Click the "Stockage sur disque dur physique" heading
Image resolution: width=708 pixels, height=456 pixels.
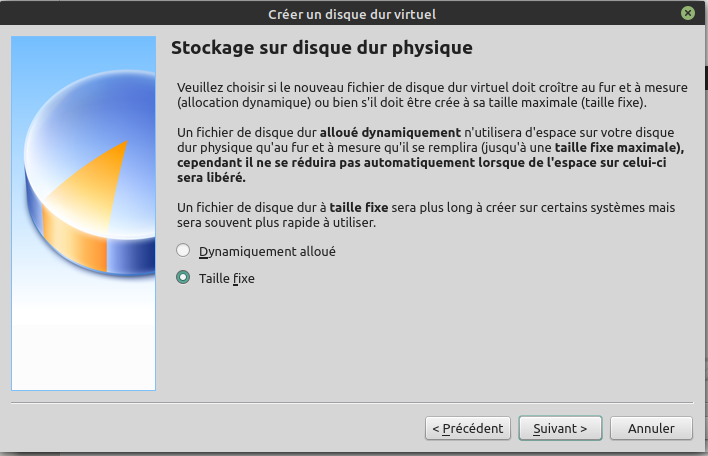click(321, 48)
